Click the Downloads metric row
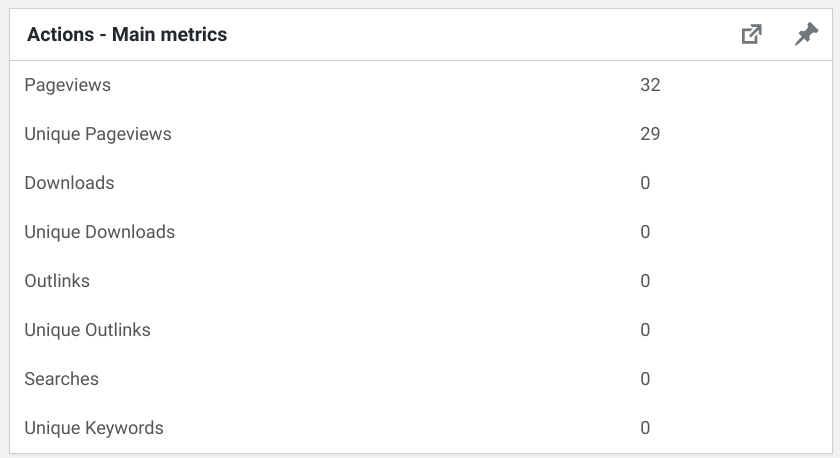The width and height of the screenshot is (840, 458). (x=421, y=183)
